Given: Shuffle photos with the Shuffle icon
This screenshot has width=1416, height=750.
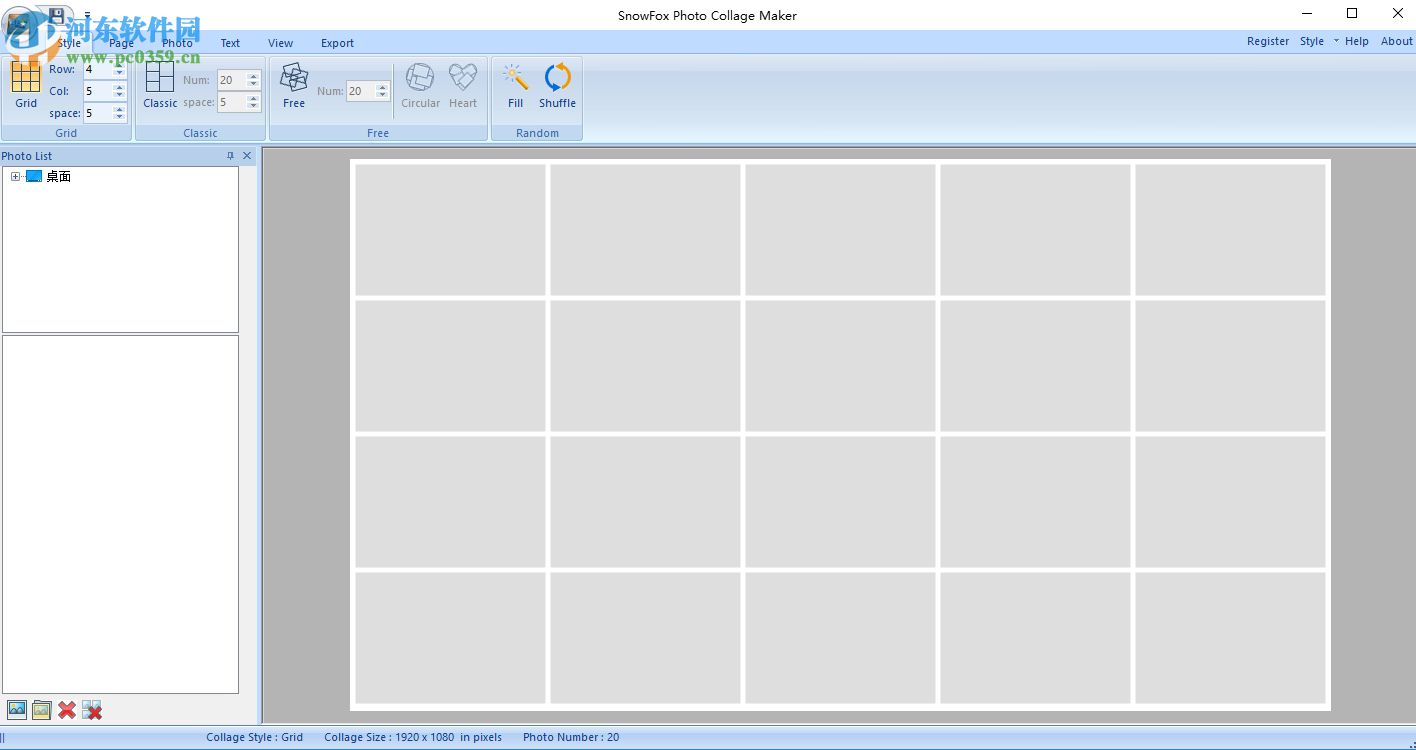Looking at the screenshot, I should coord(557,78).
